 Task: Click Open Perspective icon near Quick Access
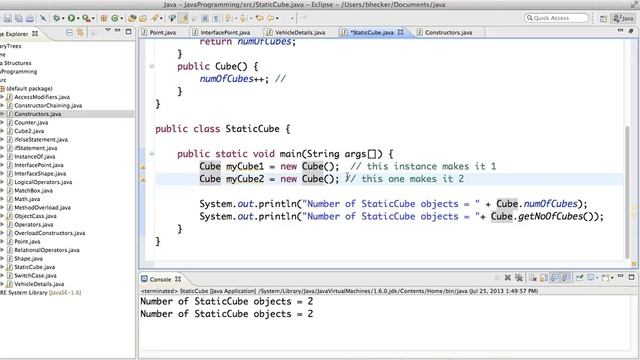click(x=603, y=18)
